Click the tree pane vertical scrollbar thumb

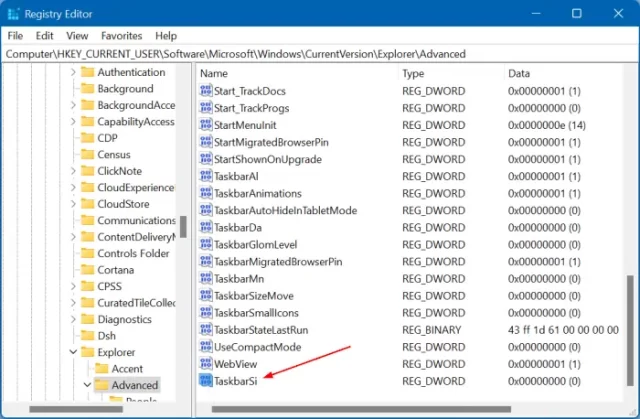coord(183,227)
